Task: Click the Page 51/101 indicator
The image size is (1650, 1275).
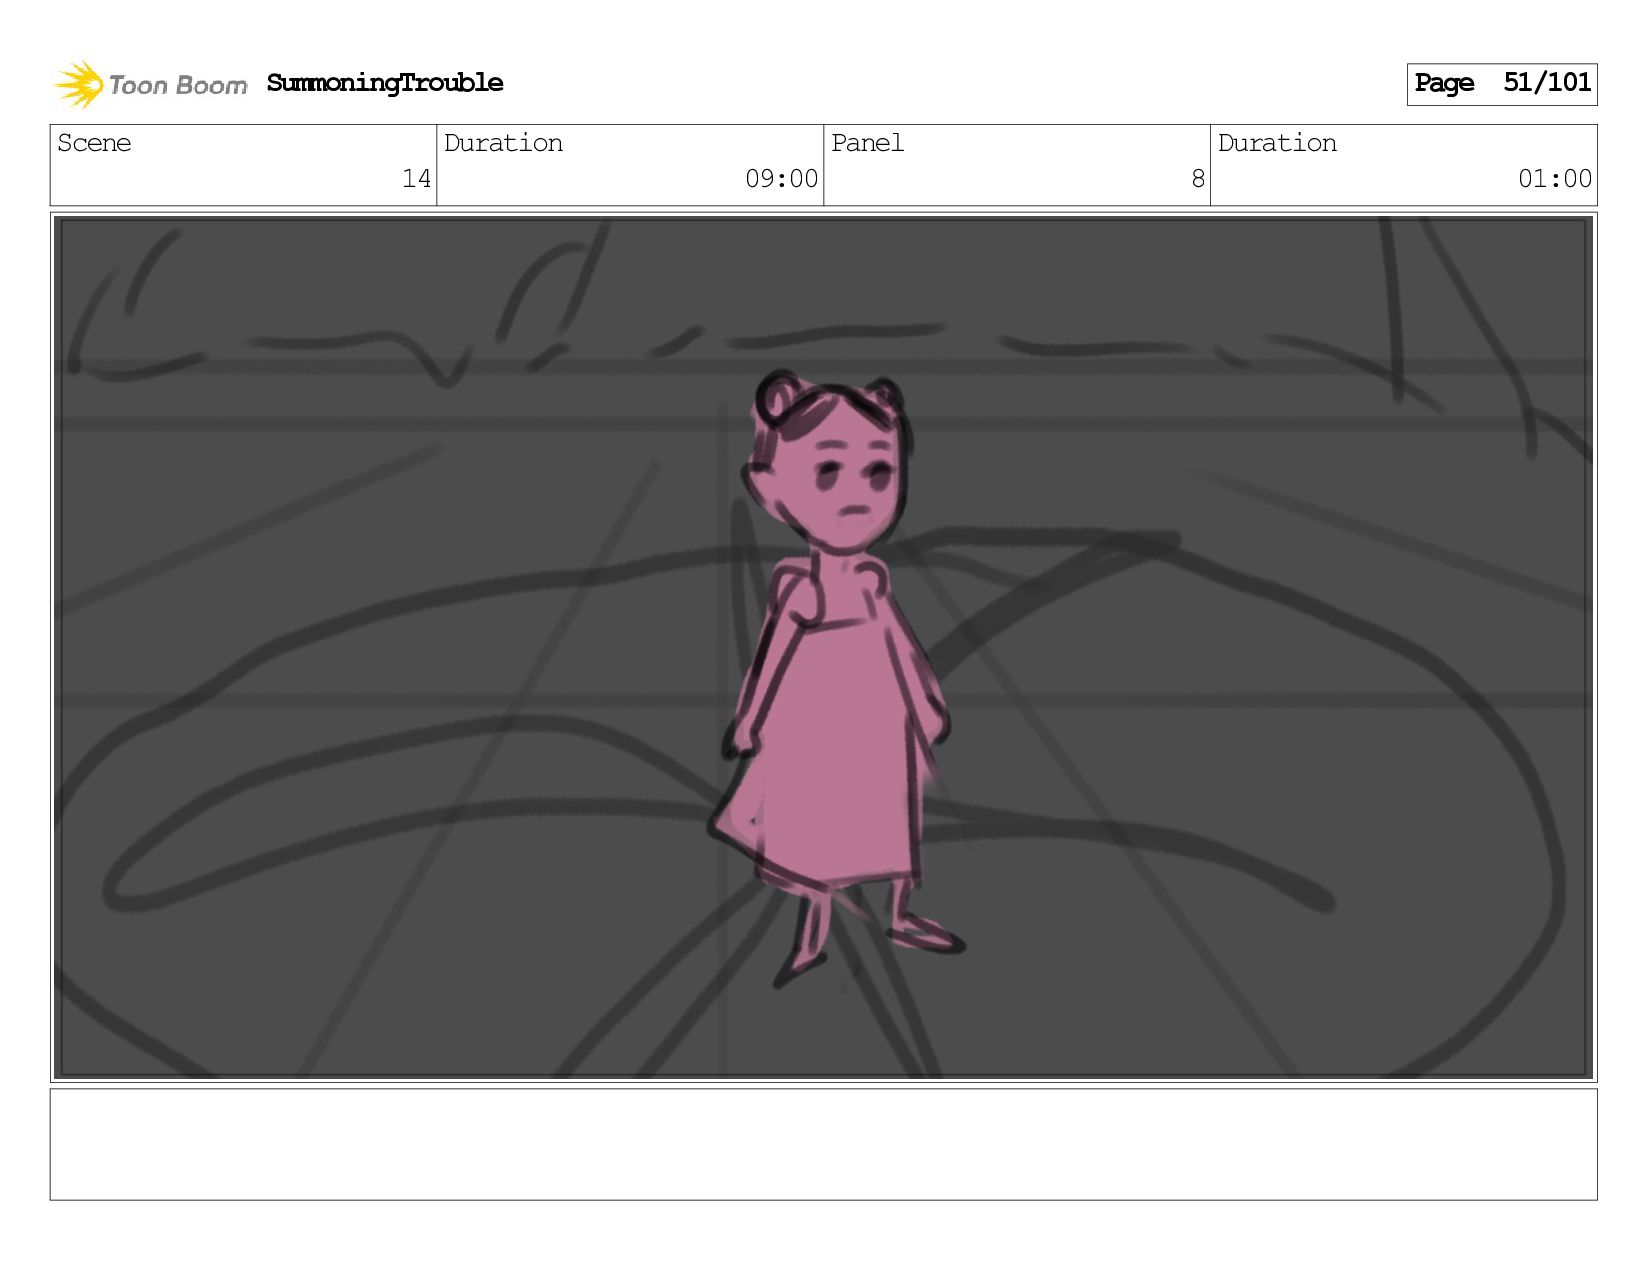Action: pyautogui.click(x=1502, y=84)
